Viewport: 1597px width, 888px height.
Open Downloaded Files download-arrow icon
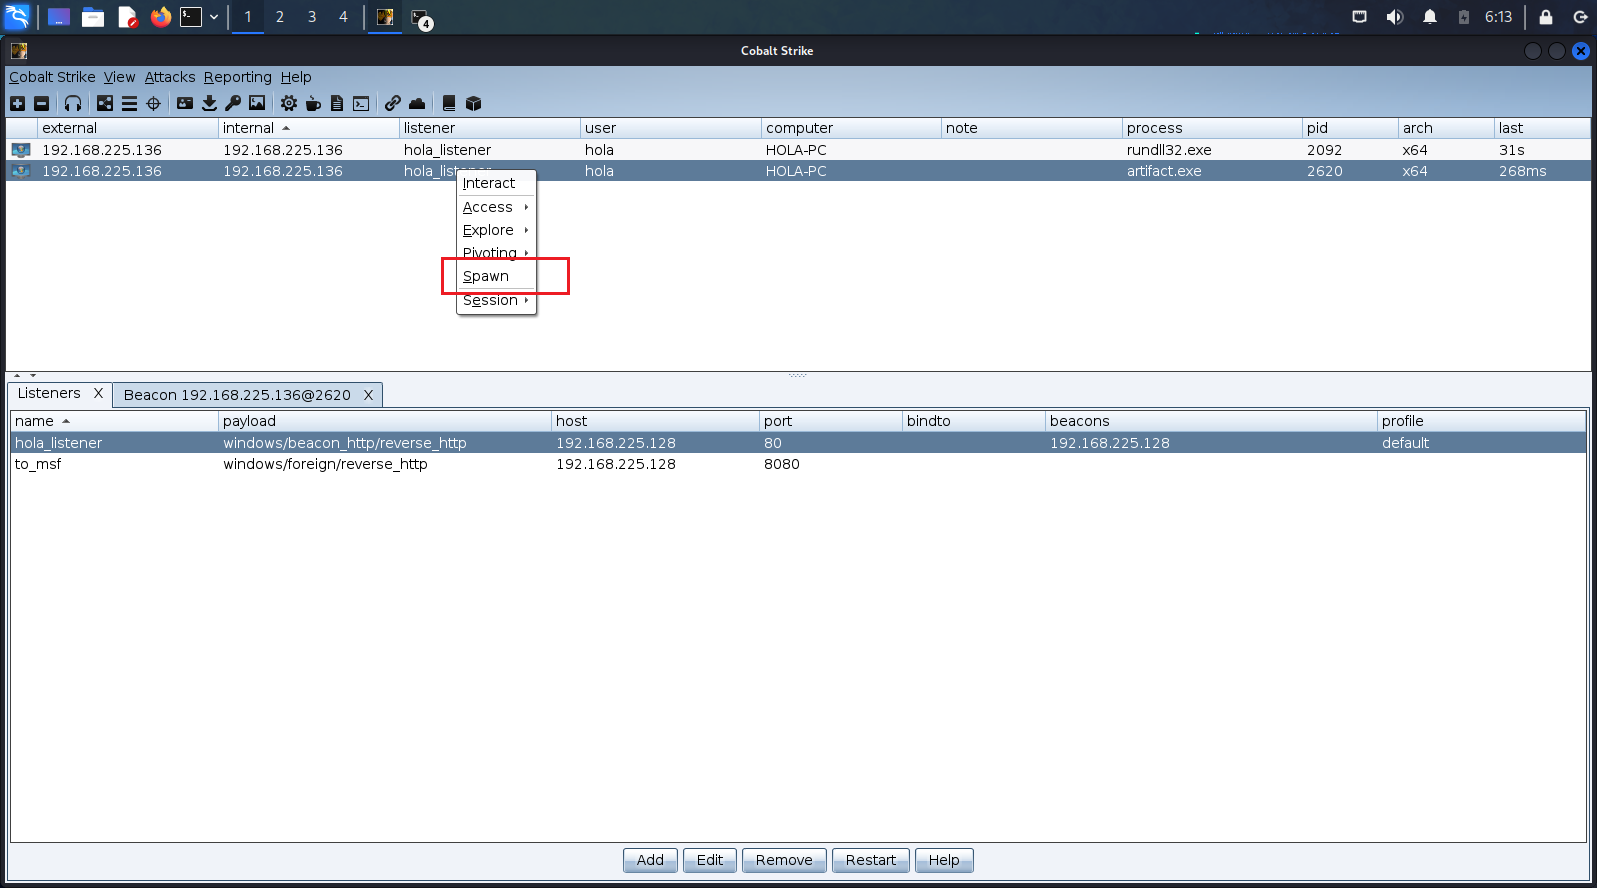pyautogui.click(x=209, y=103)
